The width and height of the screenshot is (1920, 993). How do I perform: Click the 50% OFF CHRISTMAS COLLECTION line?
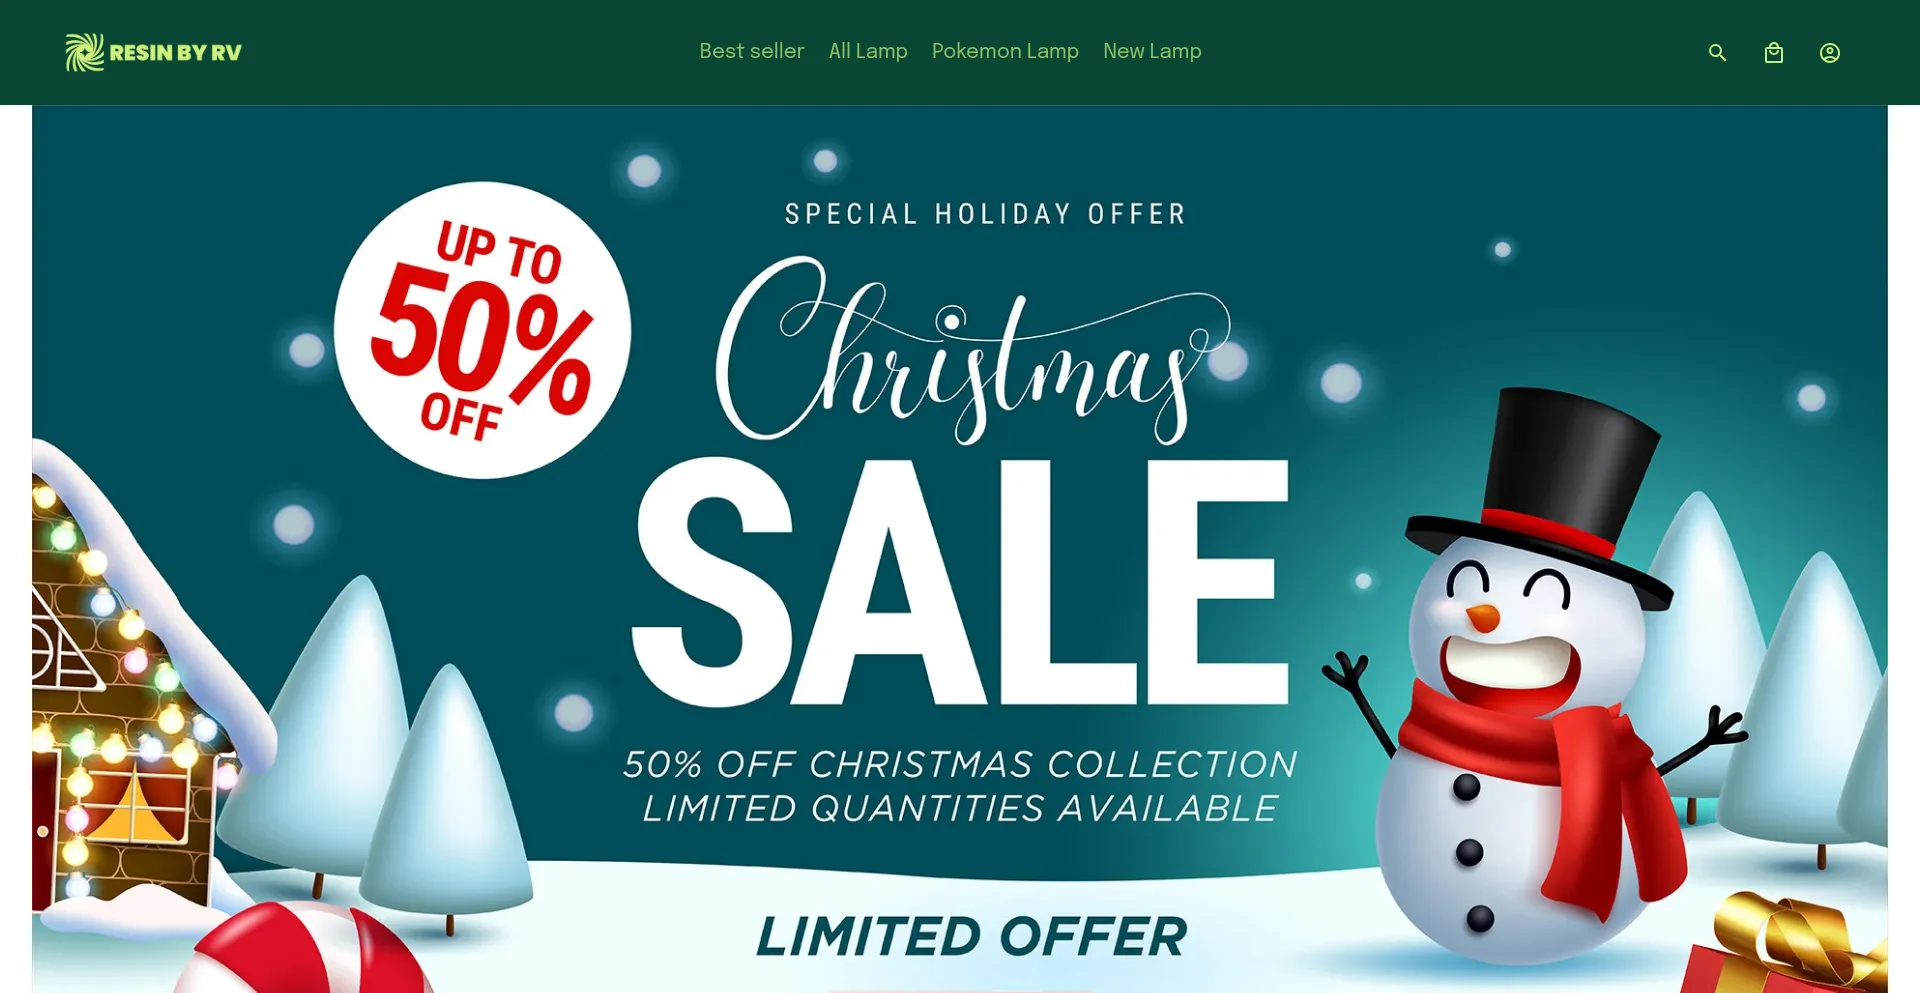click(x=960, y=765)
